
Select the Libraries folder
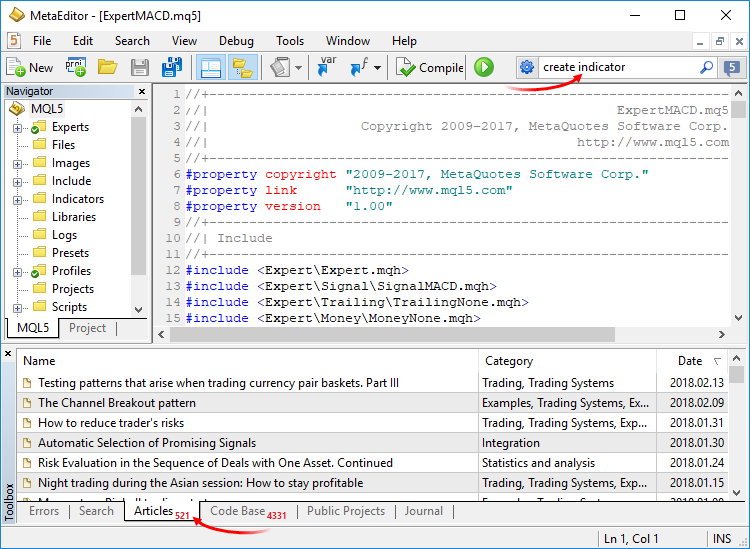pos(74,217)
